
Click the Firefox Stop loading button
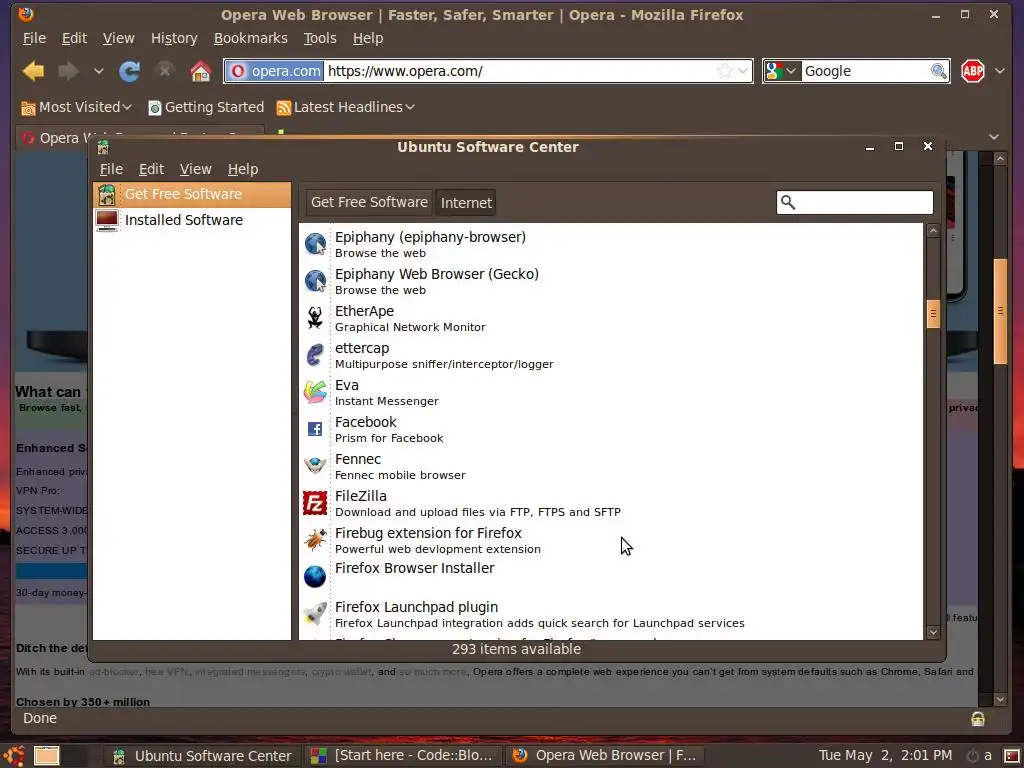(x=165, y=71)
